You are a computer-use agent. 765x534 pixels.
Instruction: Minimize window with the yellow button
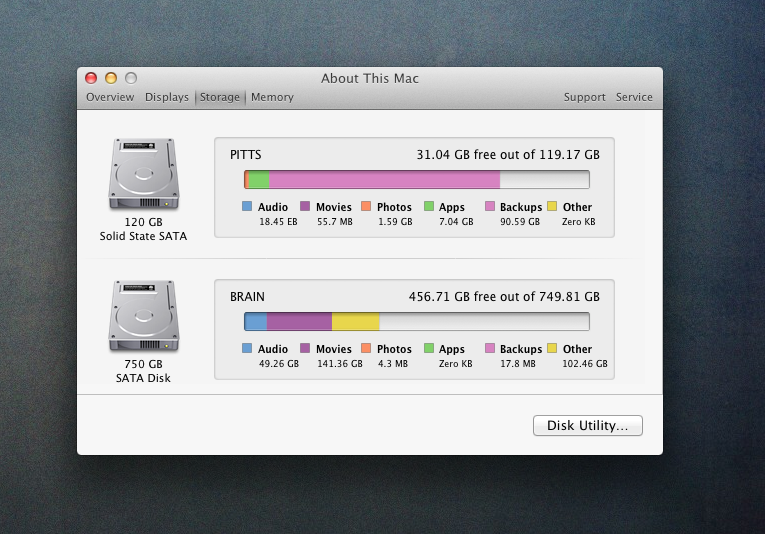click(111, 78)
